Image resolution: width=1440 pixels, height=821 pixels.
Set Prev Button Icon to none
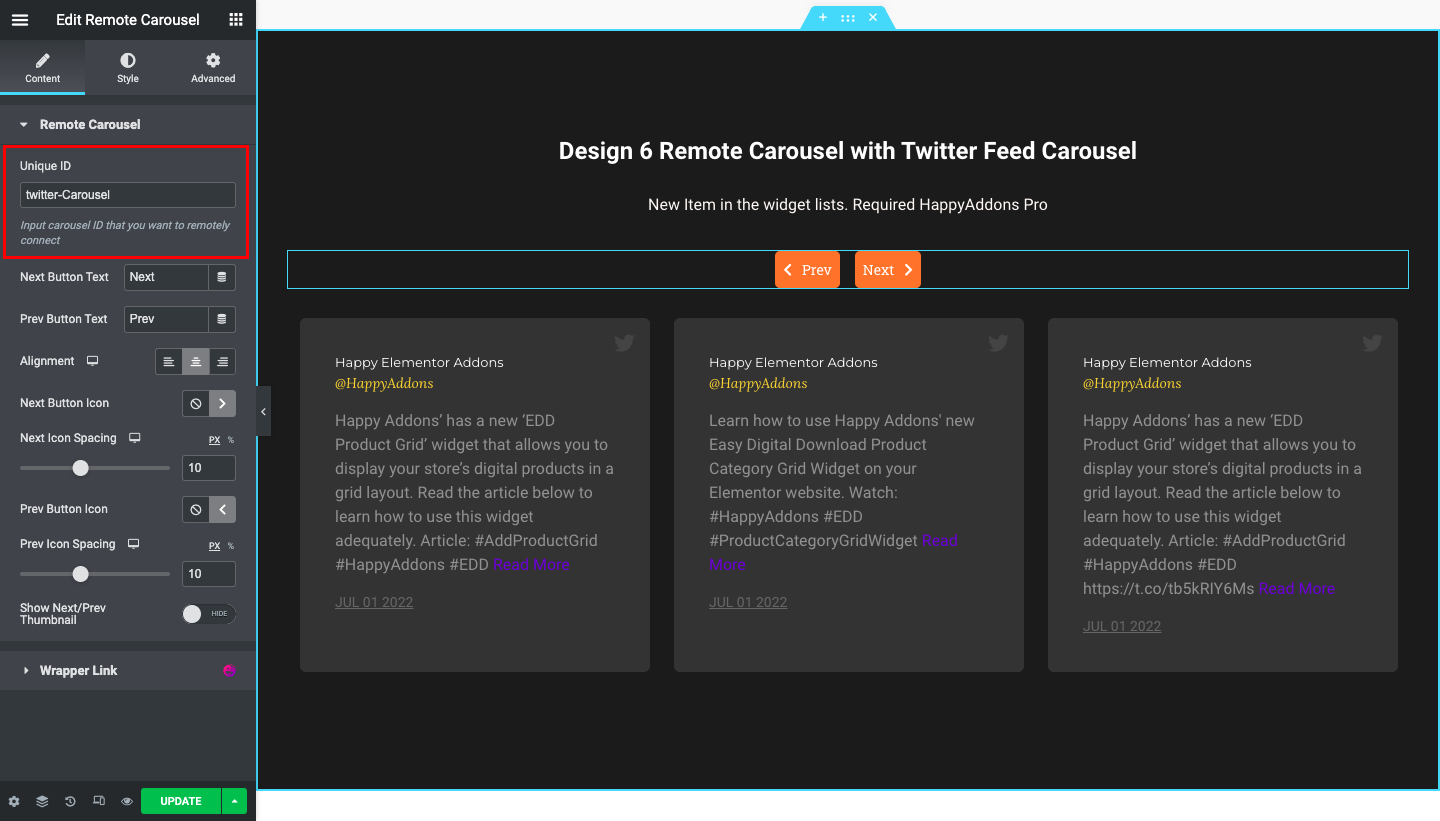[x=195, y=509]
